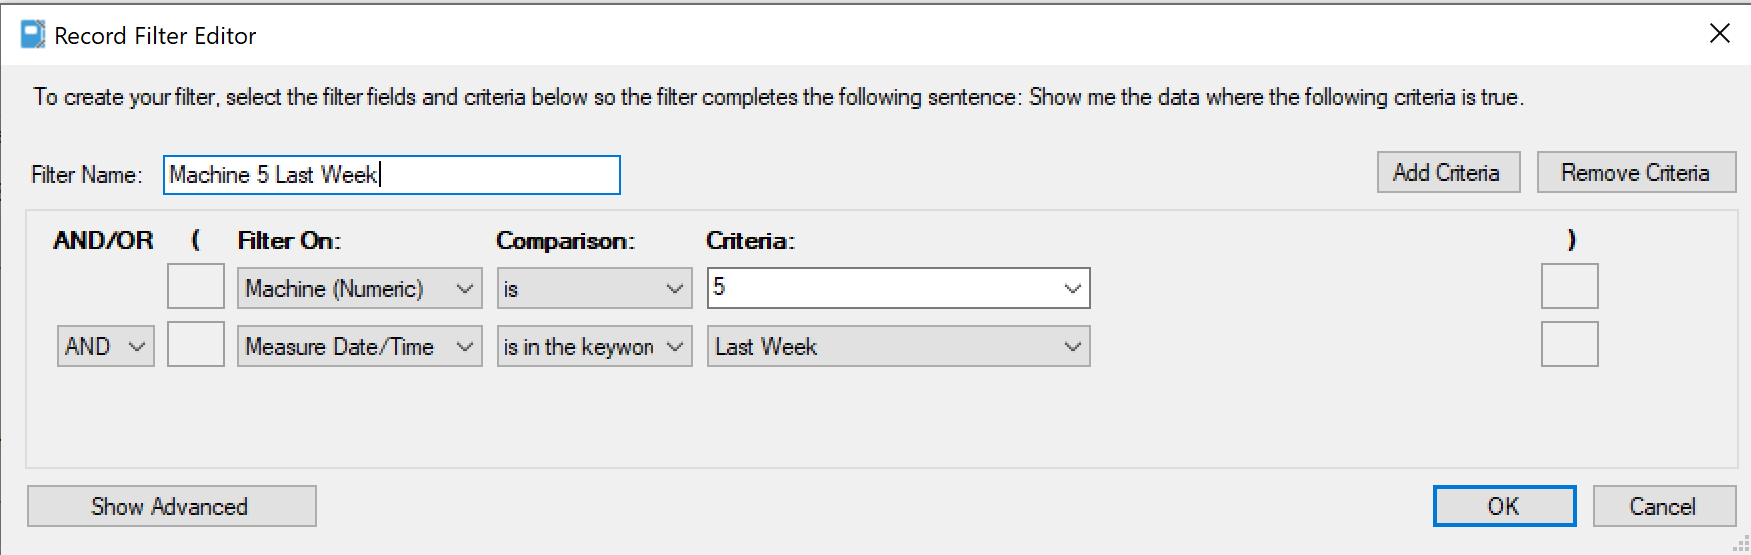Open the 'is in the keyword' comparison dropdown
The height and width of the screenshot is (555, 1751).
pos(594,347)
